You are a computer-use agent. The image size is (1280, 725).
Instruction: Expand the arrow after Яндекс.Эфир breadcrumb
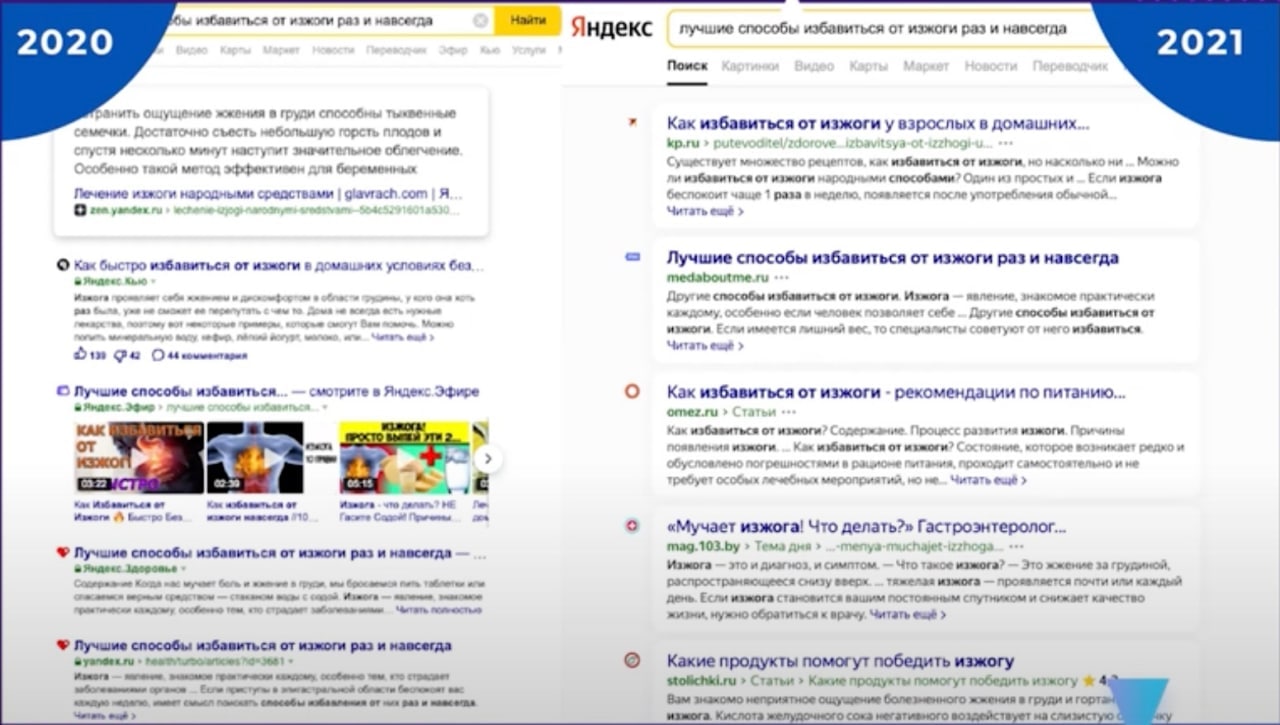325,408
